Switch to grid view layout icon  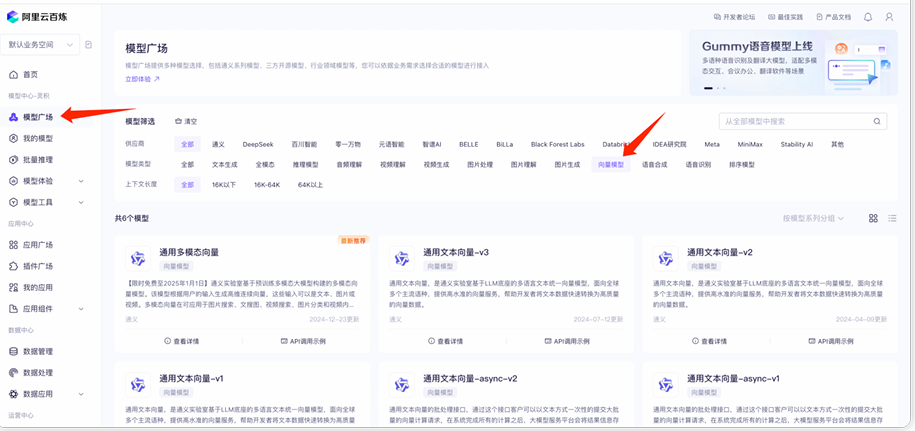(873, 218)
